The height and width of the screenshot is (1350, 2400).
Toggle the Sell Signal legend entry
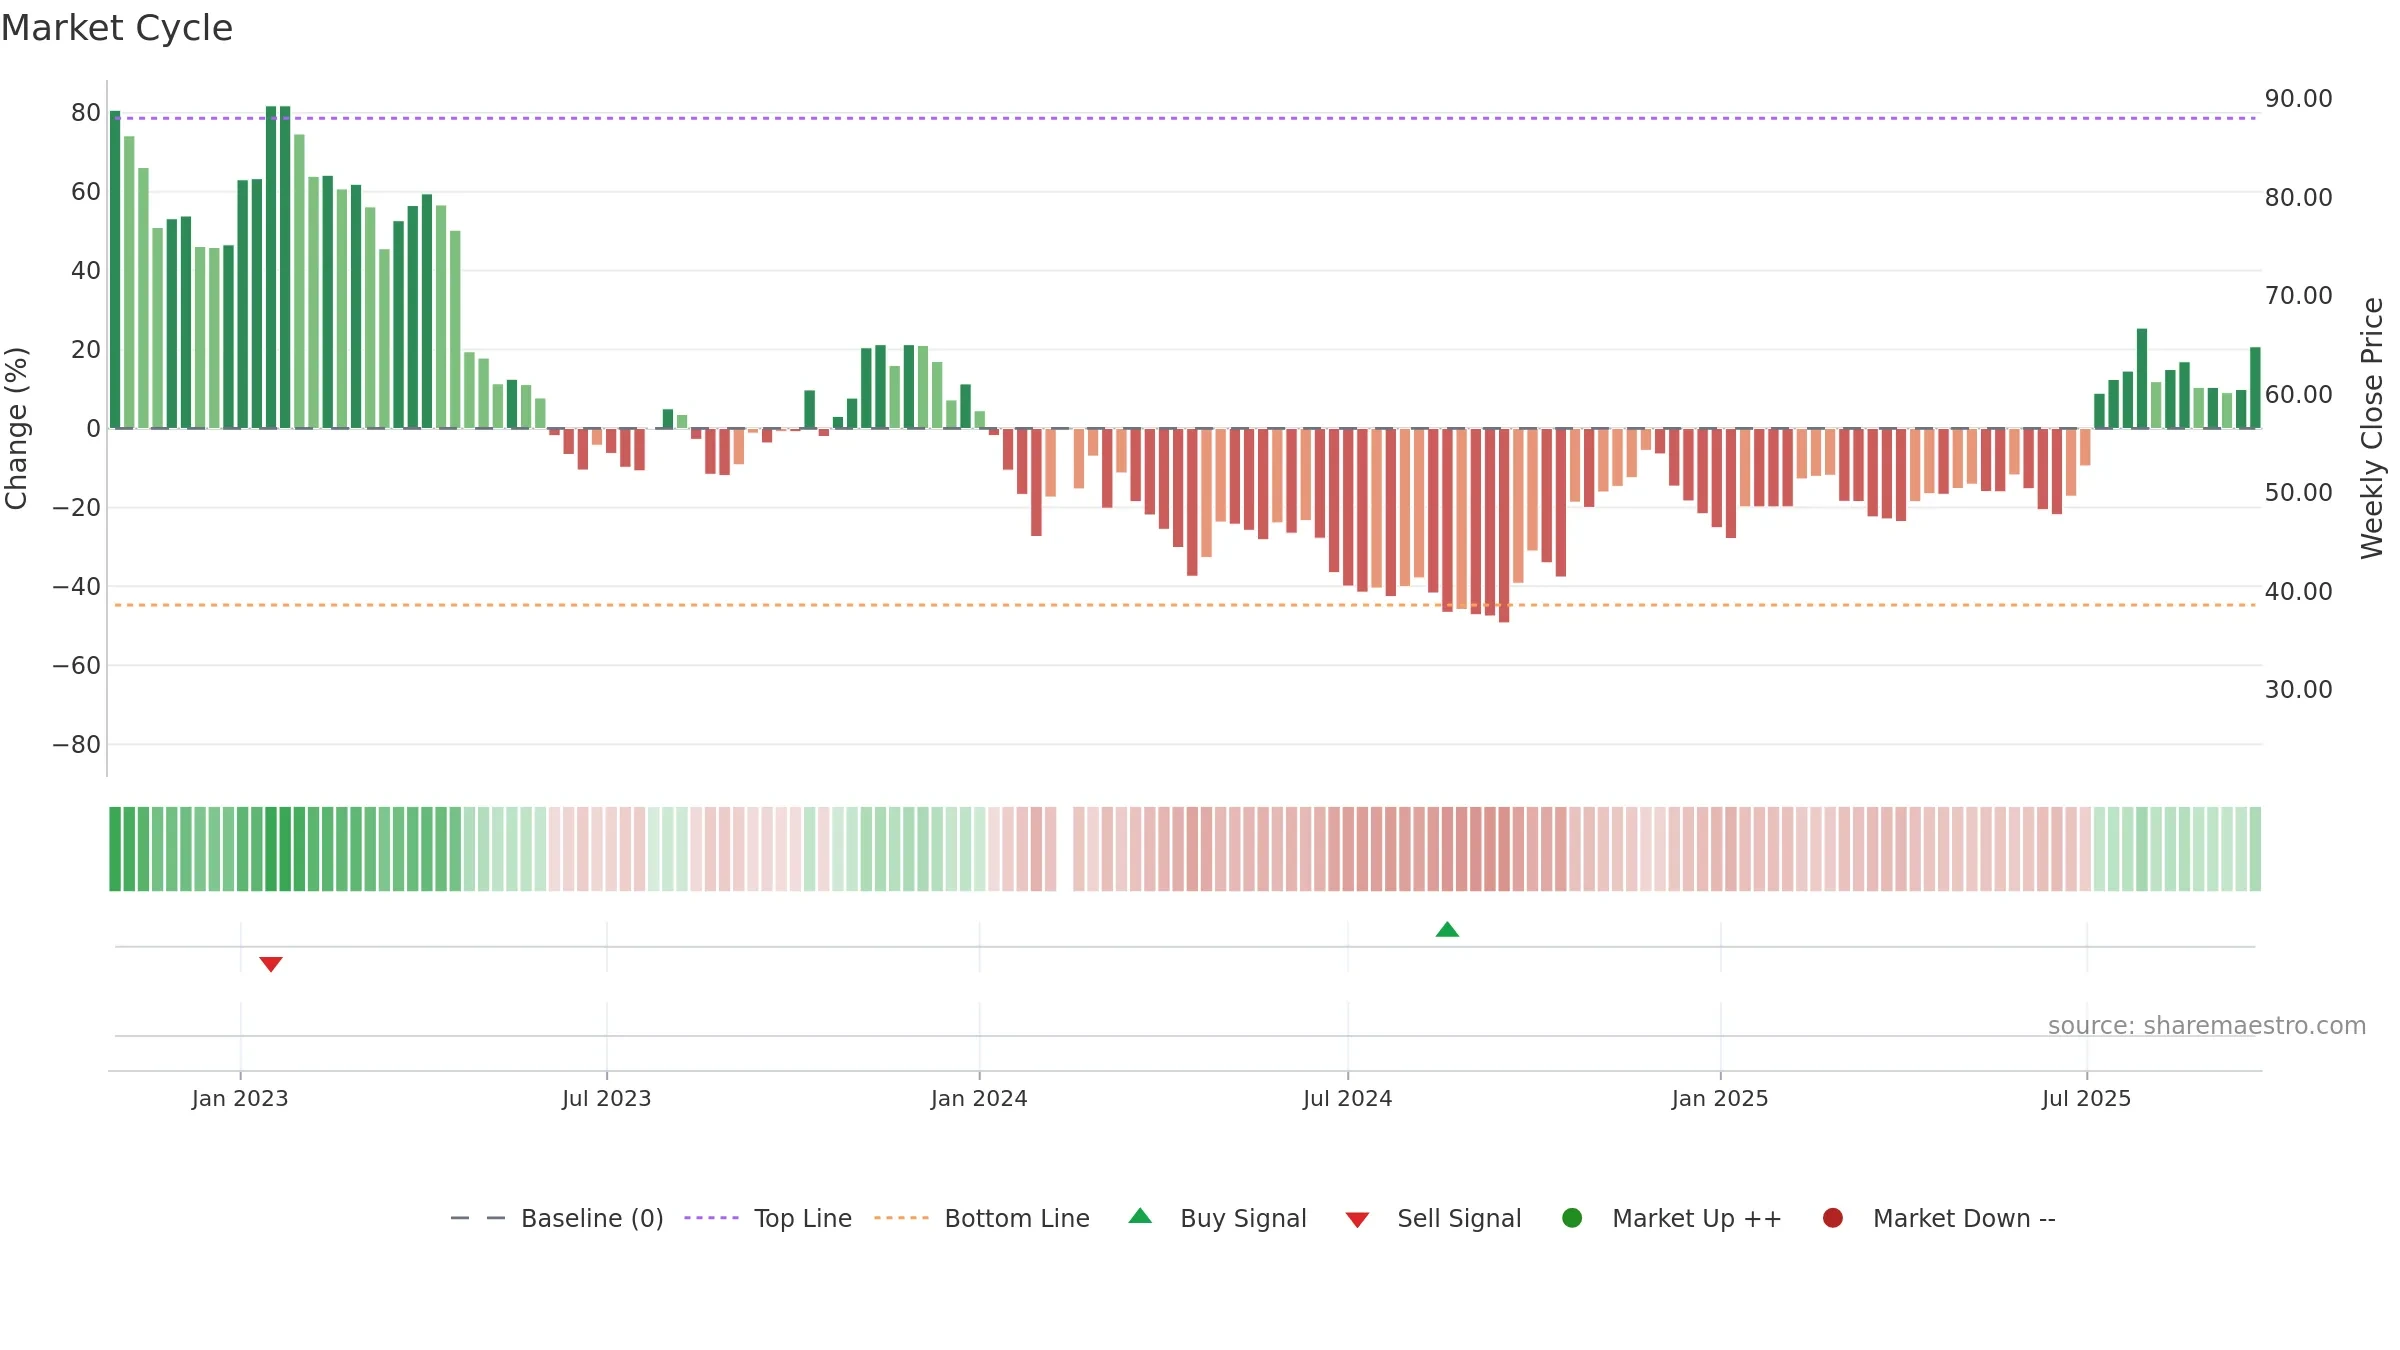pos(1433,1219)
